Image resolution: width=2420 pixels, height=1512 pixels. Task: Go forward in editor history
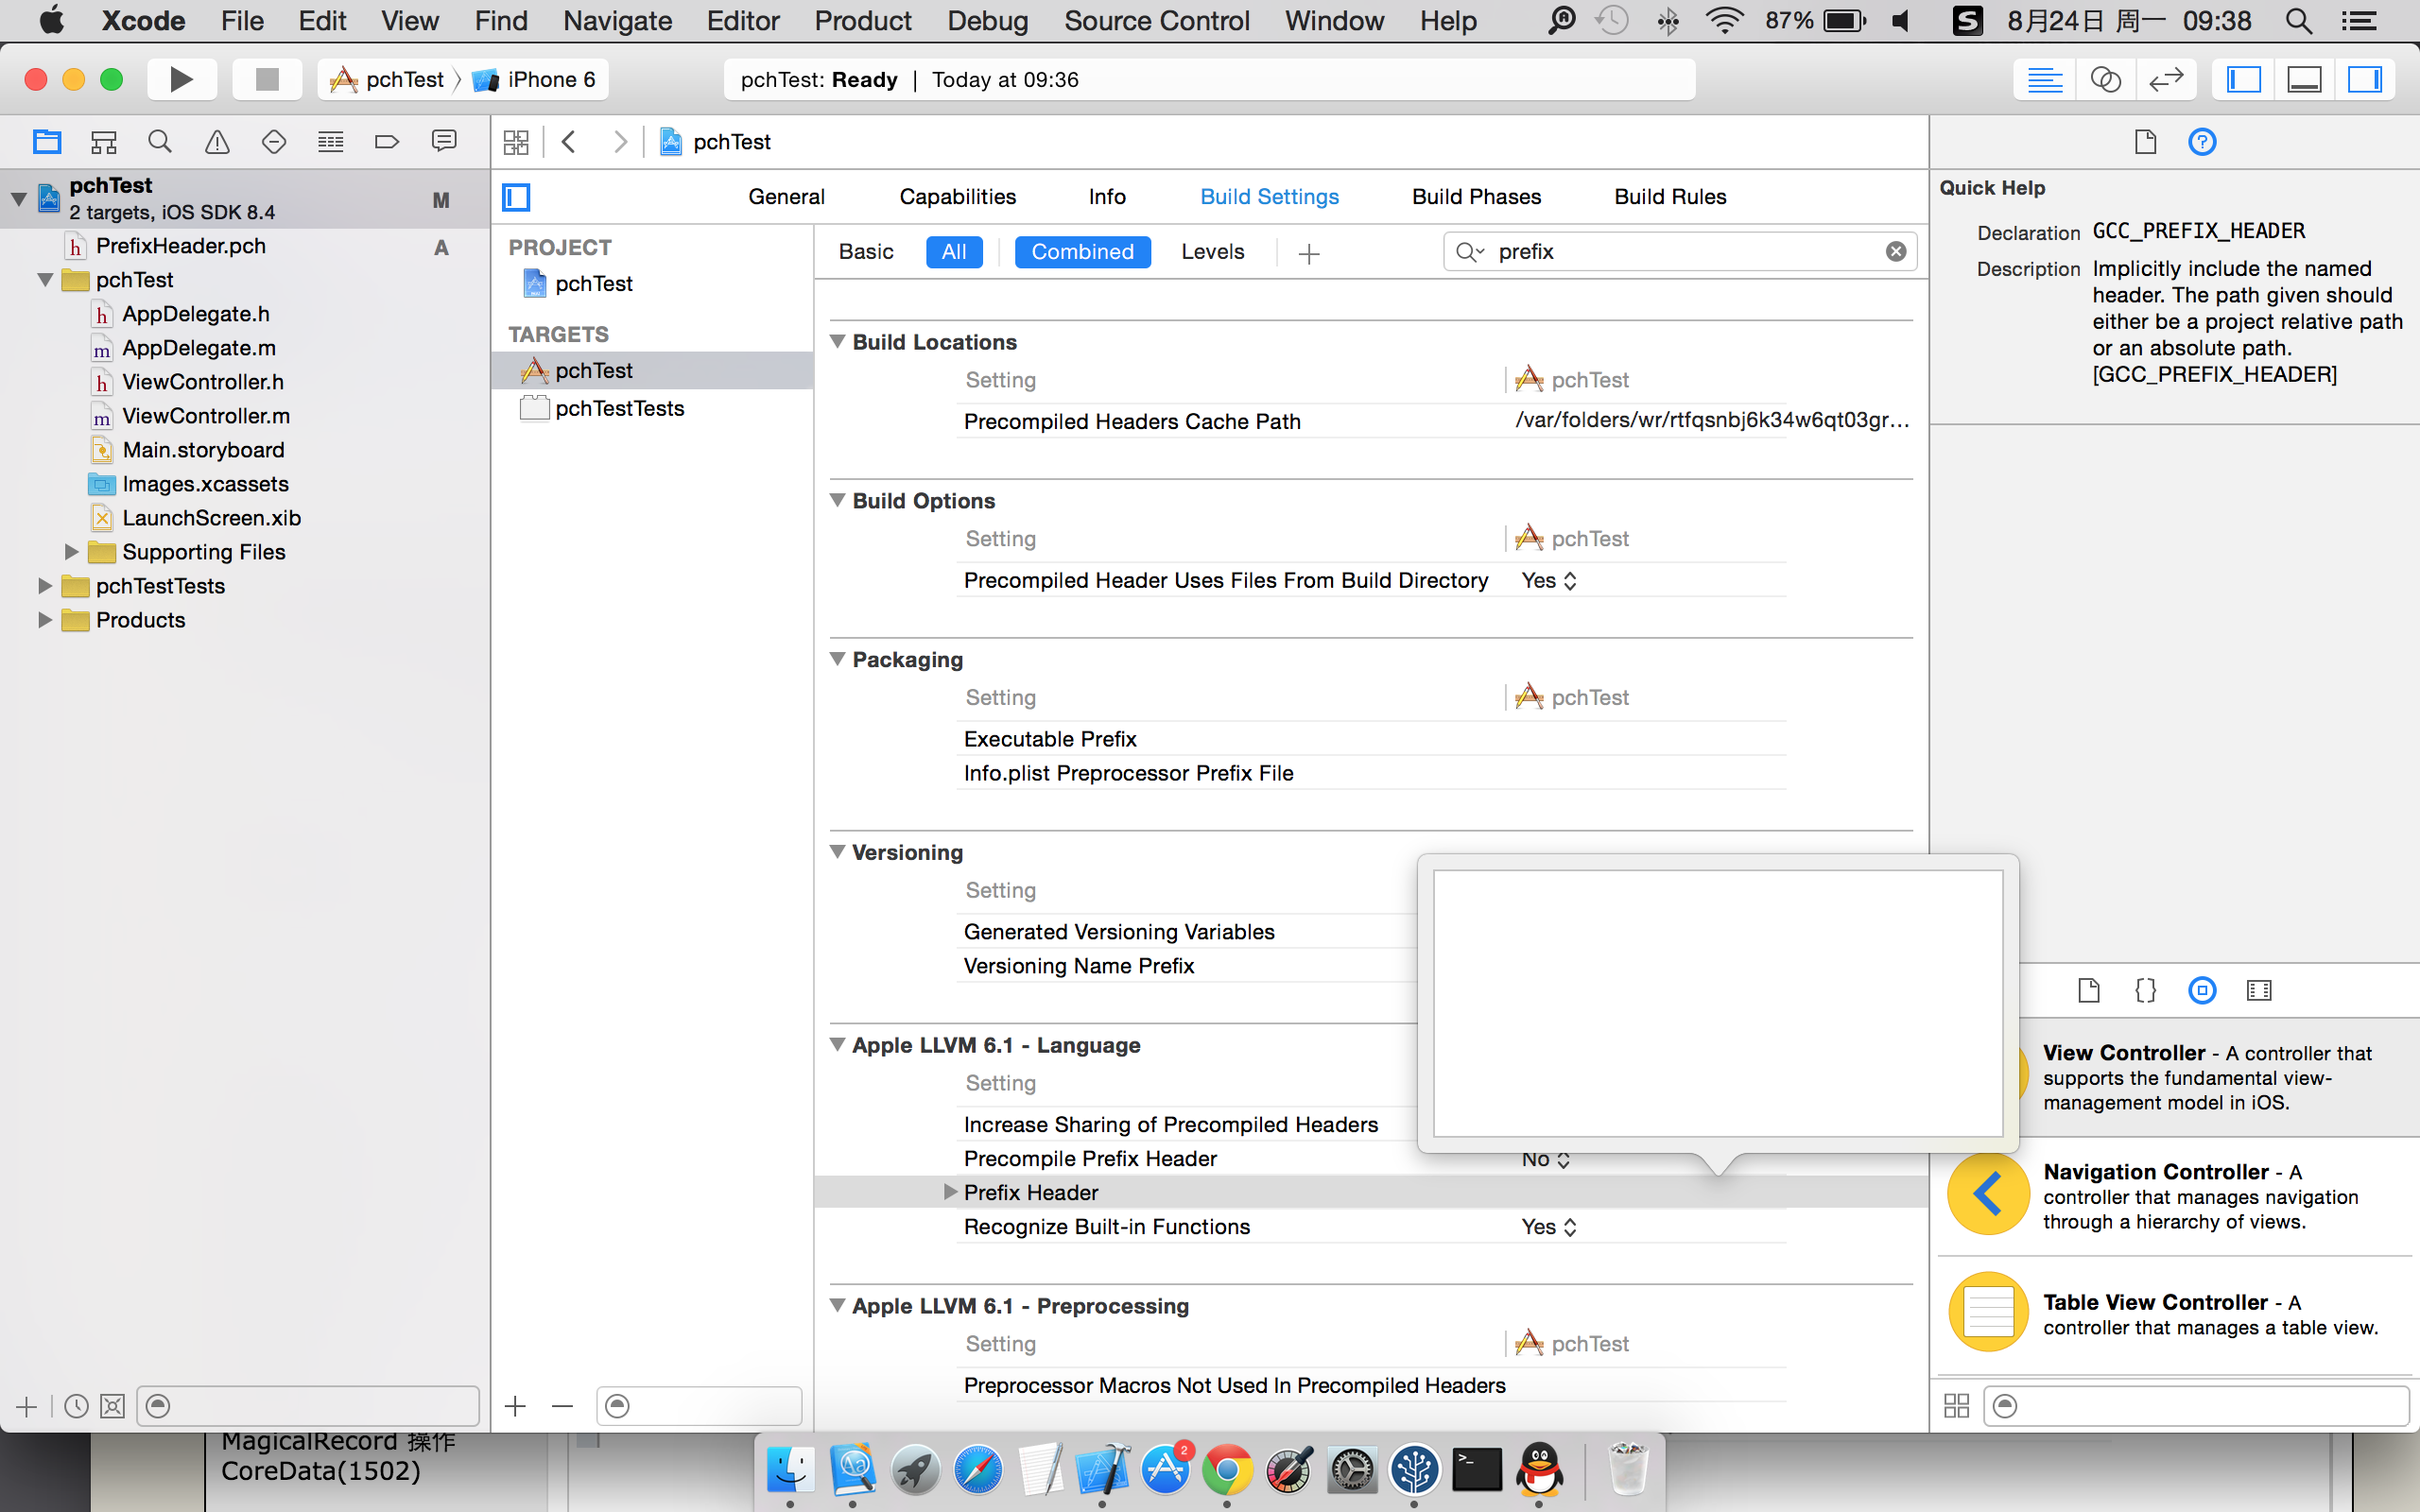(x=620, y=142)
